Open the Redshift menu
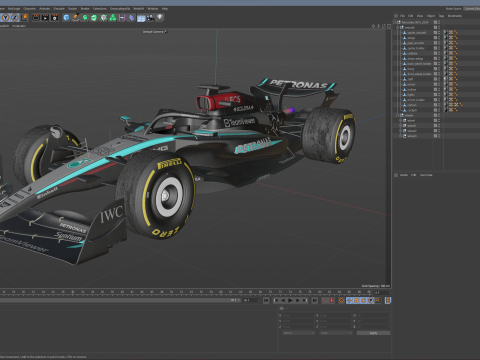This screenshot has height=360, width=480. point(139,9)
